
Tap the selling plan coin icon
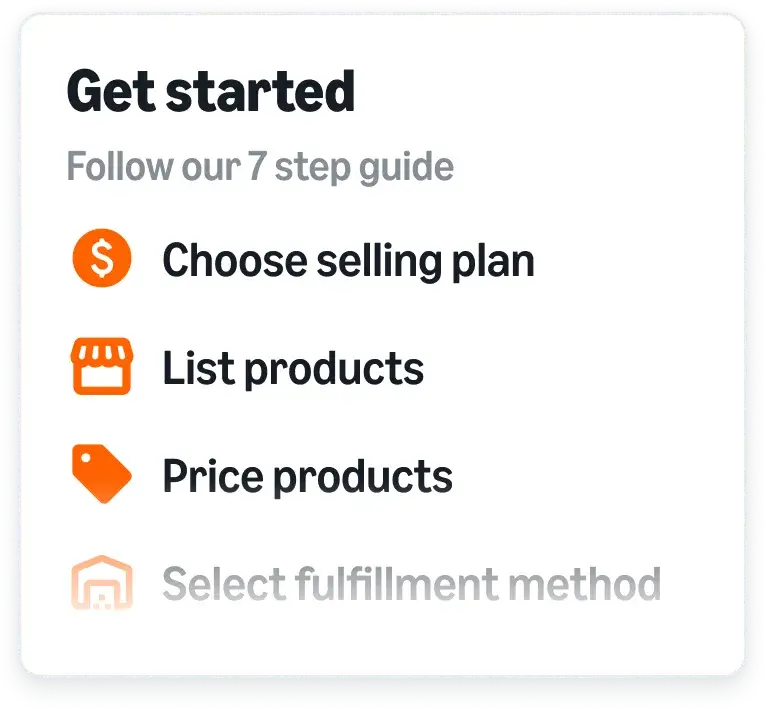click(102, 258)
